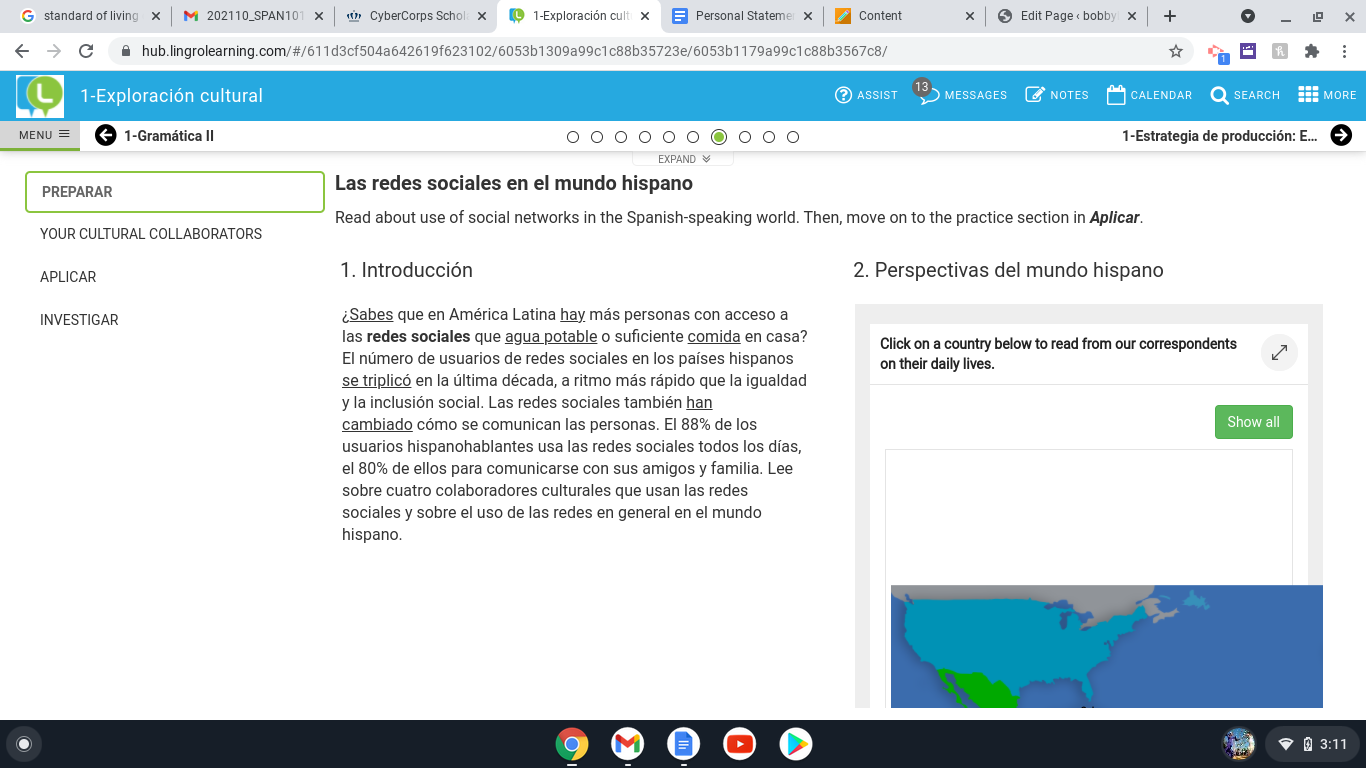The width and height of the screenshot is (1366, 768).
Task: Launch Play Store from the shelf
Action: pos(796,744)
